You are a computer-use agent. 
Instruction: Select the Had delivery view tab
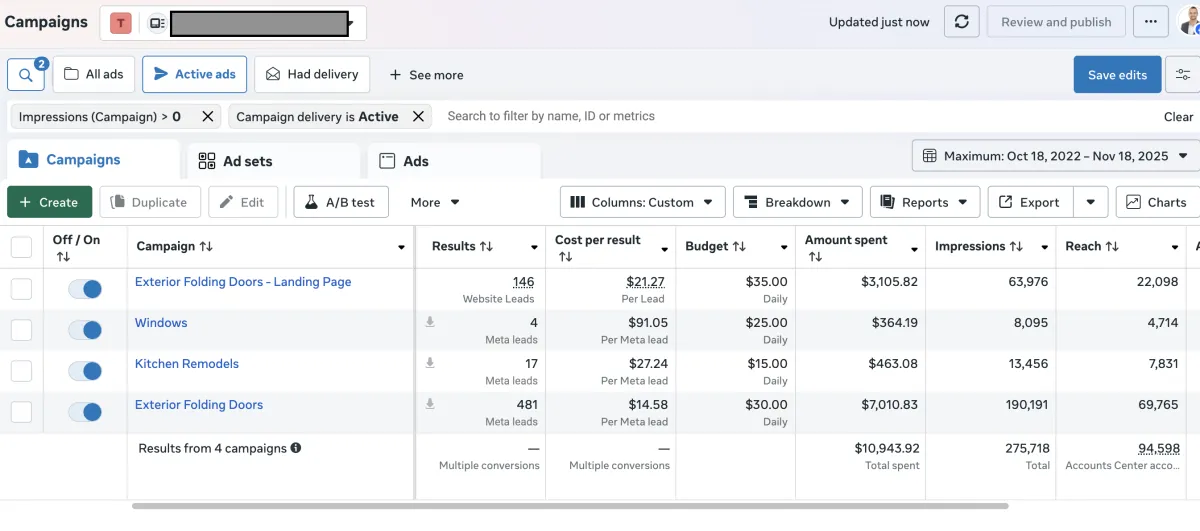click(312, 75)
